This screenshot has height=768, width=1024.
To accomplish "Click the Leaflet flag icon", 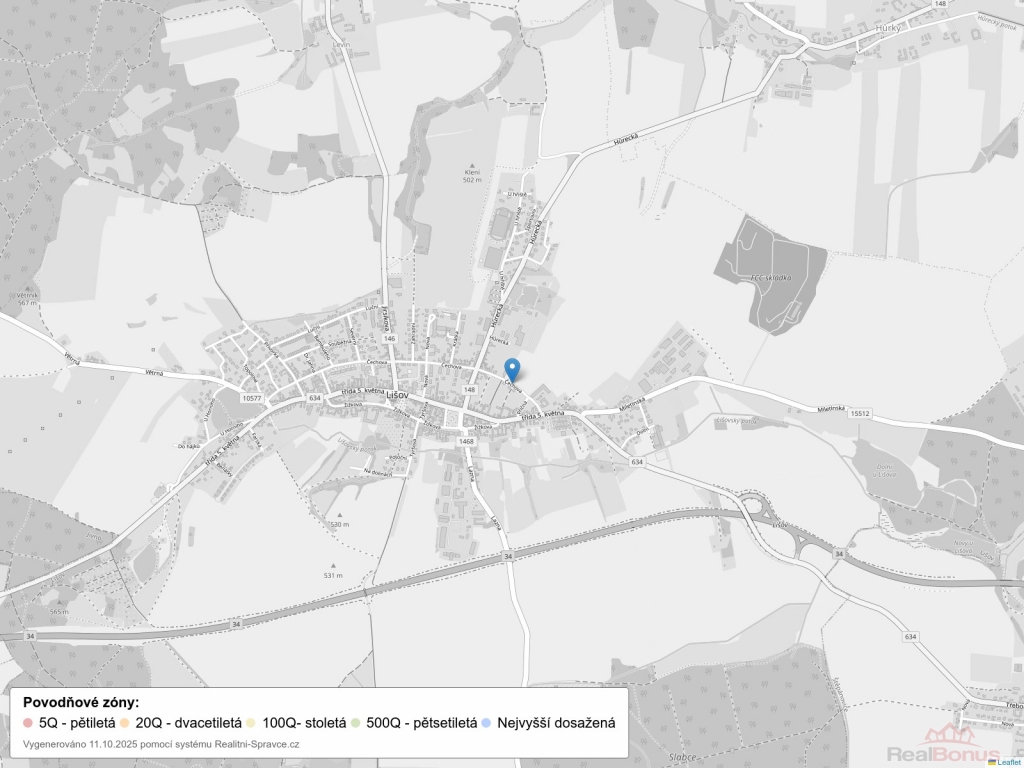I will (991, 762).
